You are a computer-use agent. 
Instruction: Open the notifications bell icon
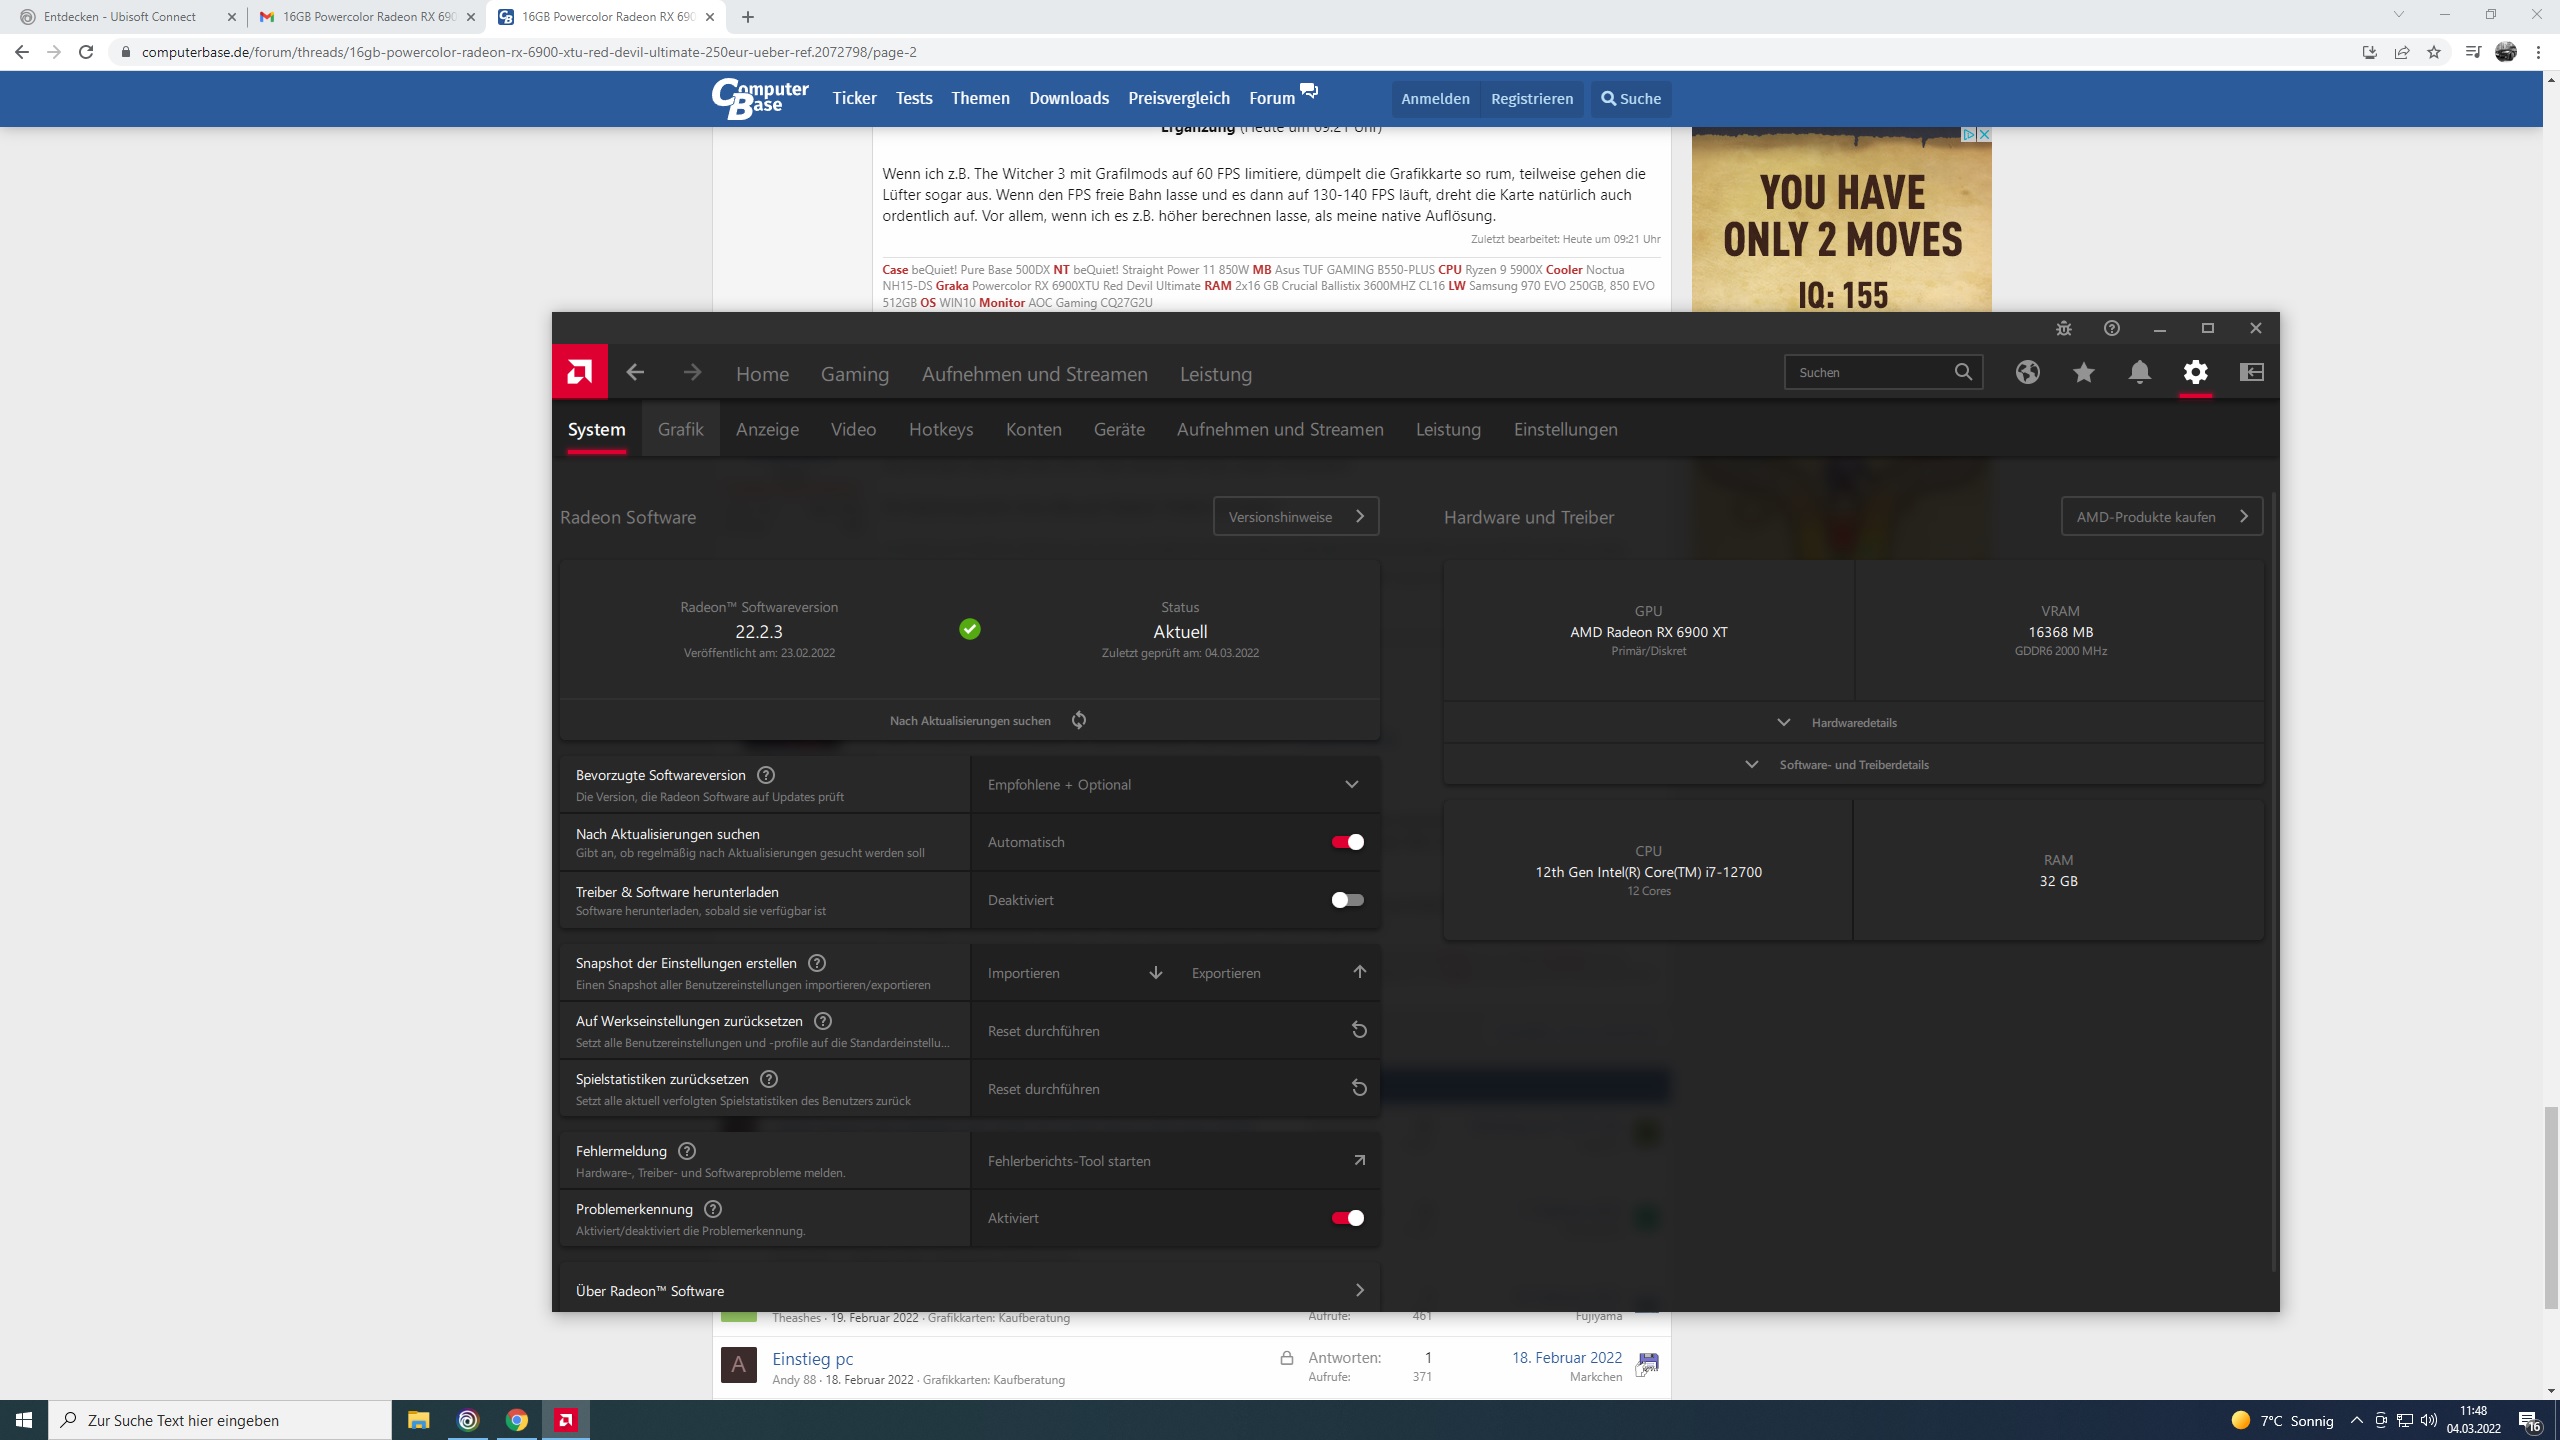click(x=2139, y=373)
